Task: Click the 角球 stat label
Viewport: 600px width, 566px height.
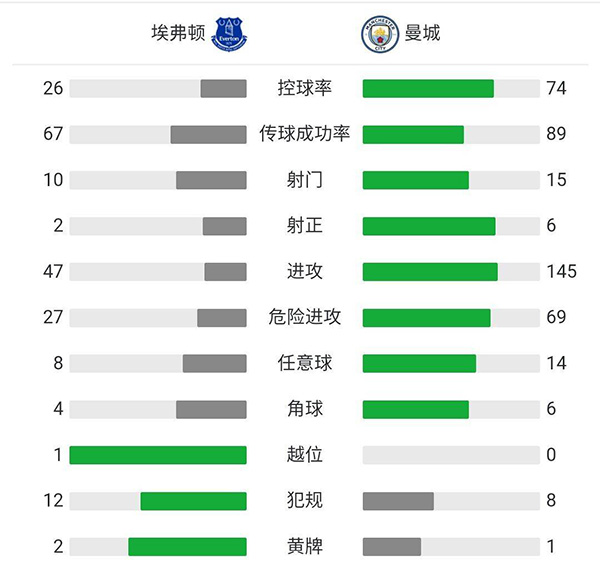Action: [x=304, y=409]
